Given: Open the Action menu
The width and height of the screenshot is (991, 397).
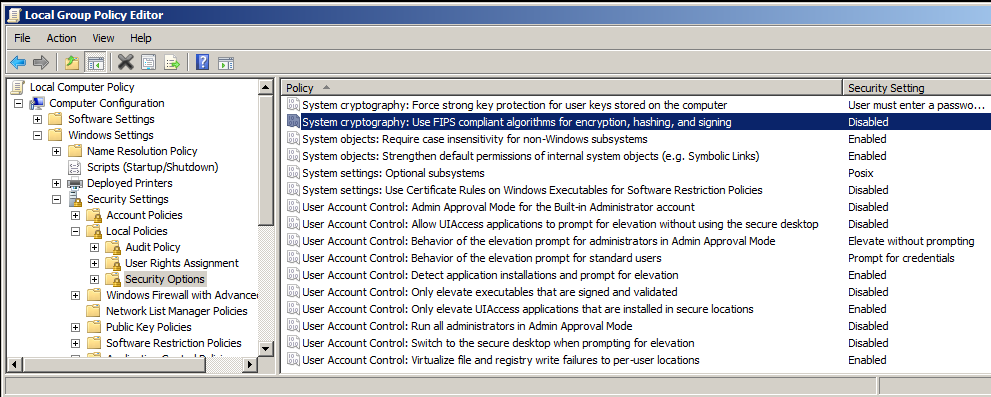Looking at the screenshot, I should coord(61,38).
